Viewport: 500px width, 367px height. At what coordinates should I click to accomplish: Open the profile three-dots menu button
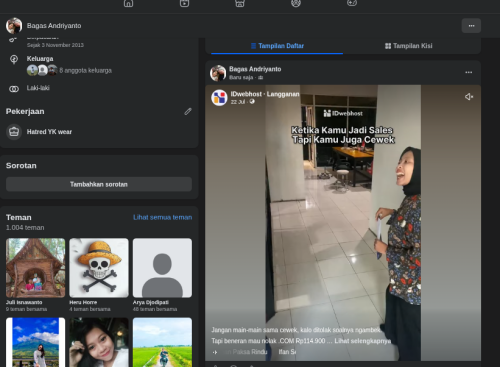point(471,26)
